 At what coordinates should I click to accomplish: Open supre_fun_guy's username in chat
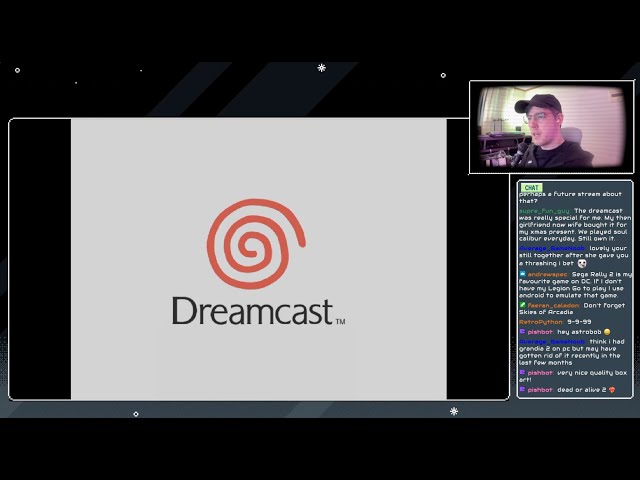pos(544,211)
